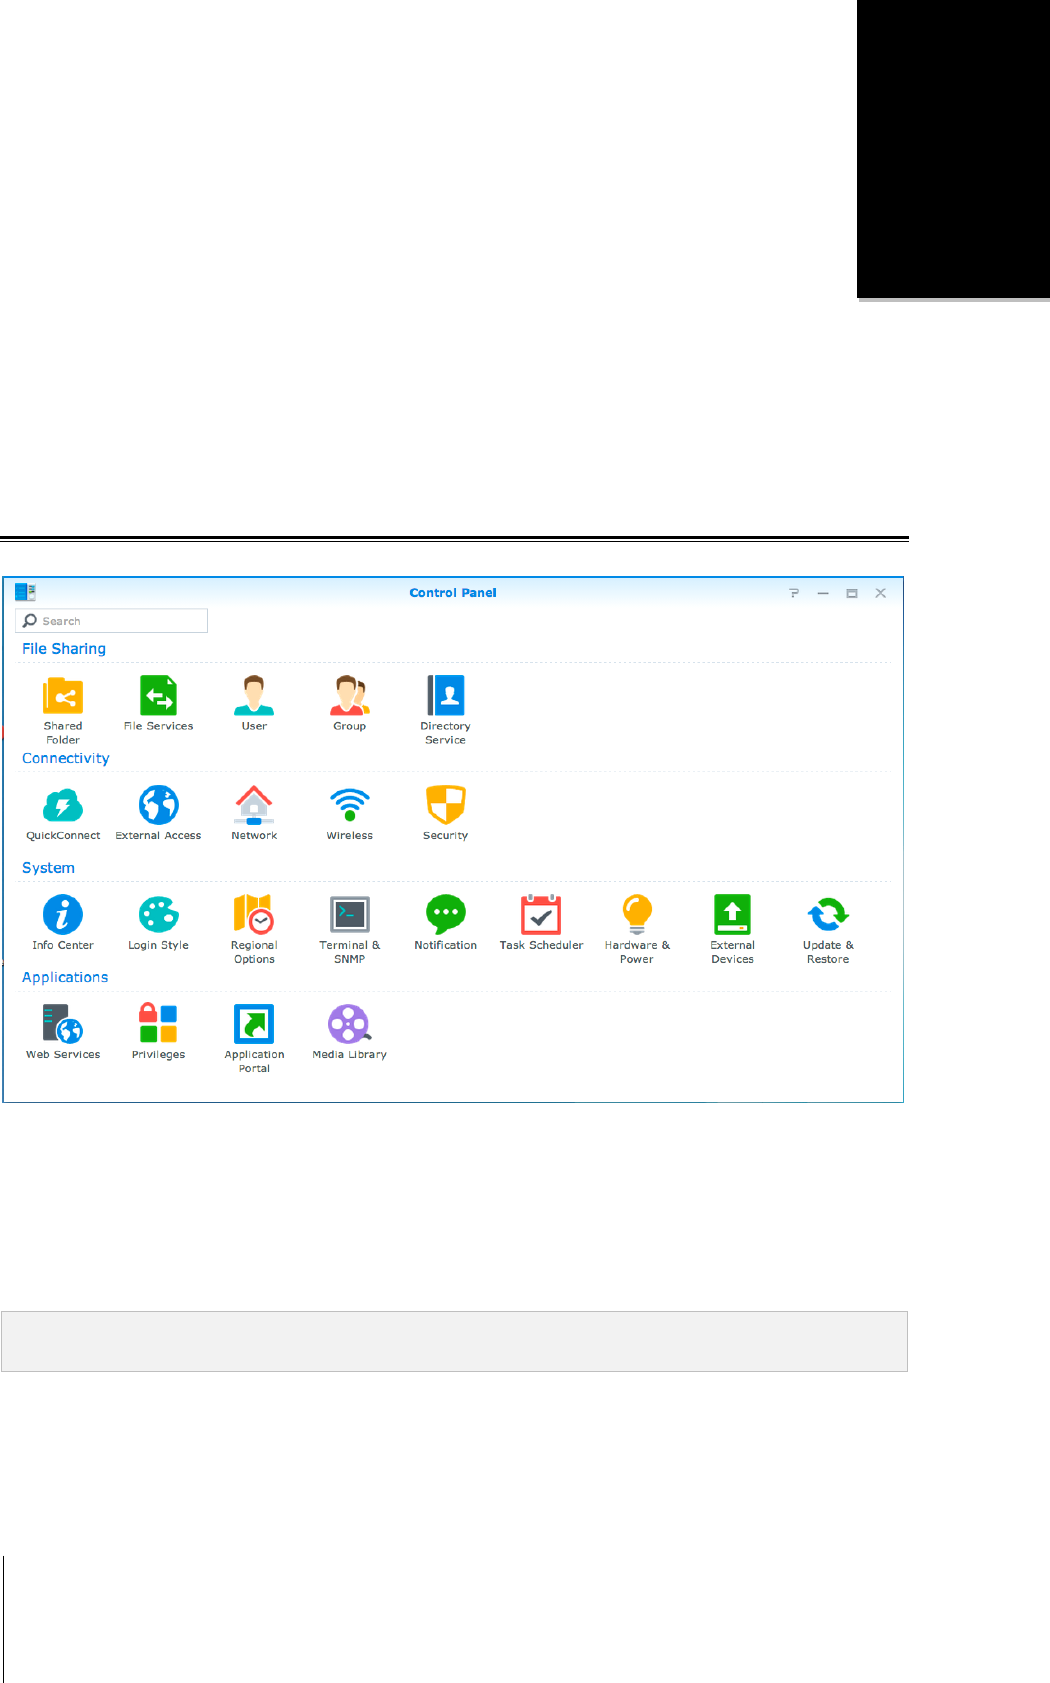The image size is (1050, 1683).
Task: Open Task Scheduler
Action: [541, 915]
